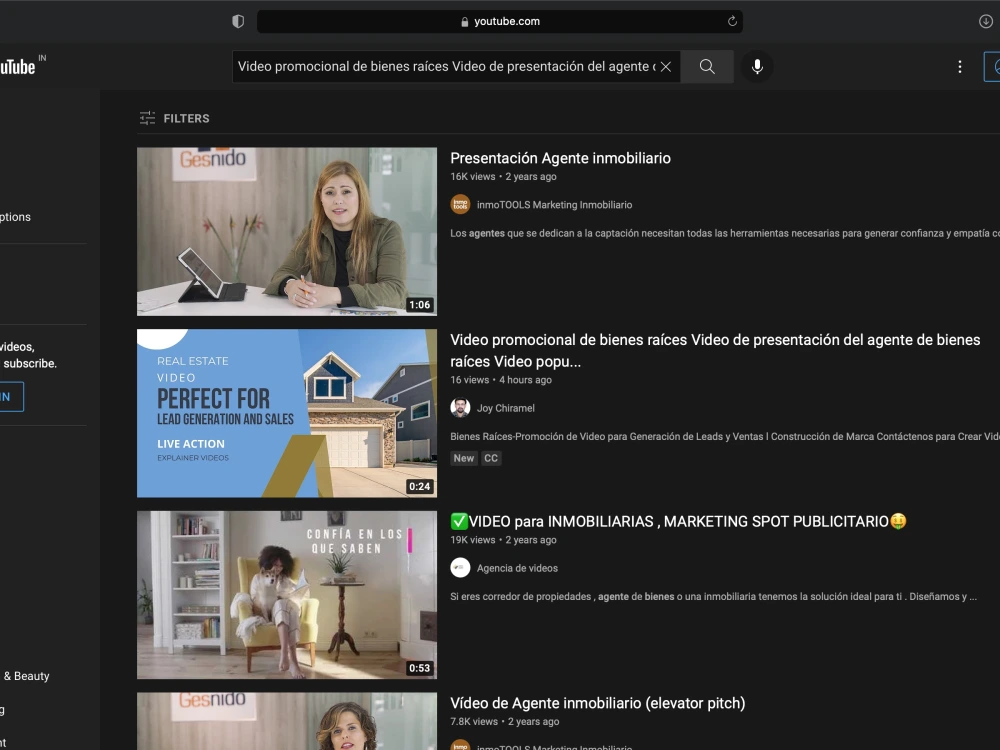Click the youtube.com address bar
The width and height of the screenshot is (1000, 750).
499,21
